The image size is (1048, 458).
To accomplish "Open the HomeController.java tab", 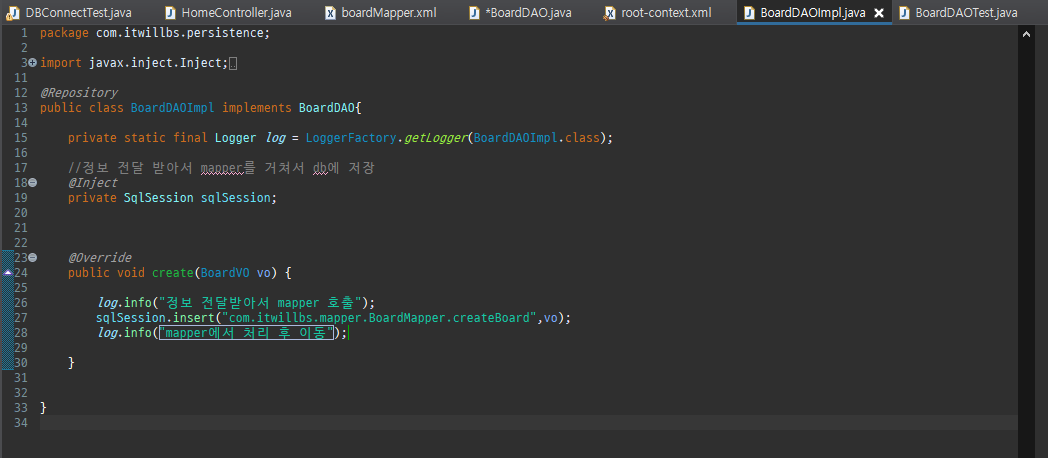I will (x=236, y=12).
